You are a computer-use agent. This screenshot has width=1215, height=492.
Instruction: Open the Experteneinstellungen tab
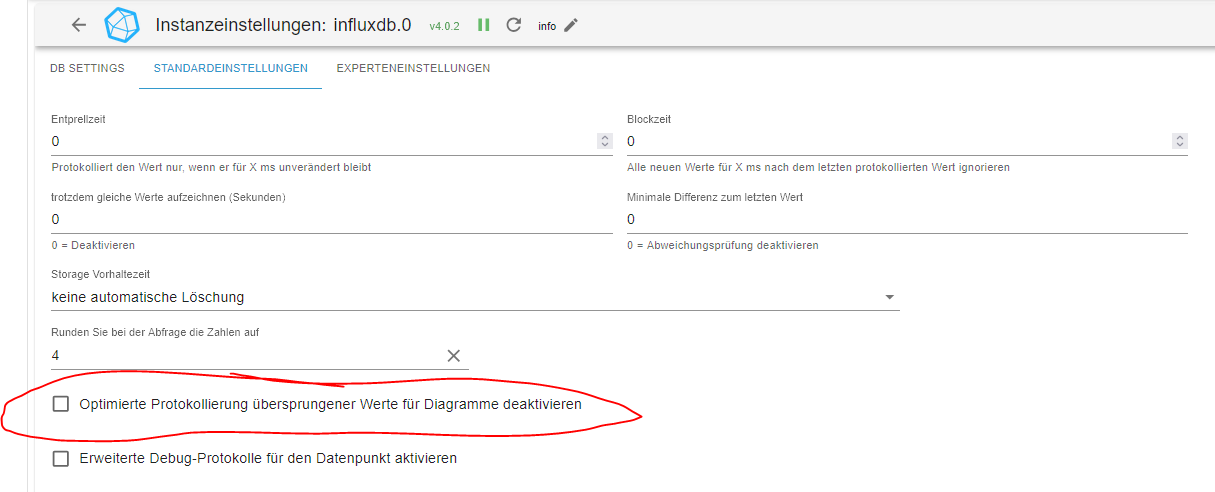pos(413,68)
